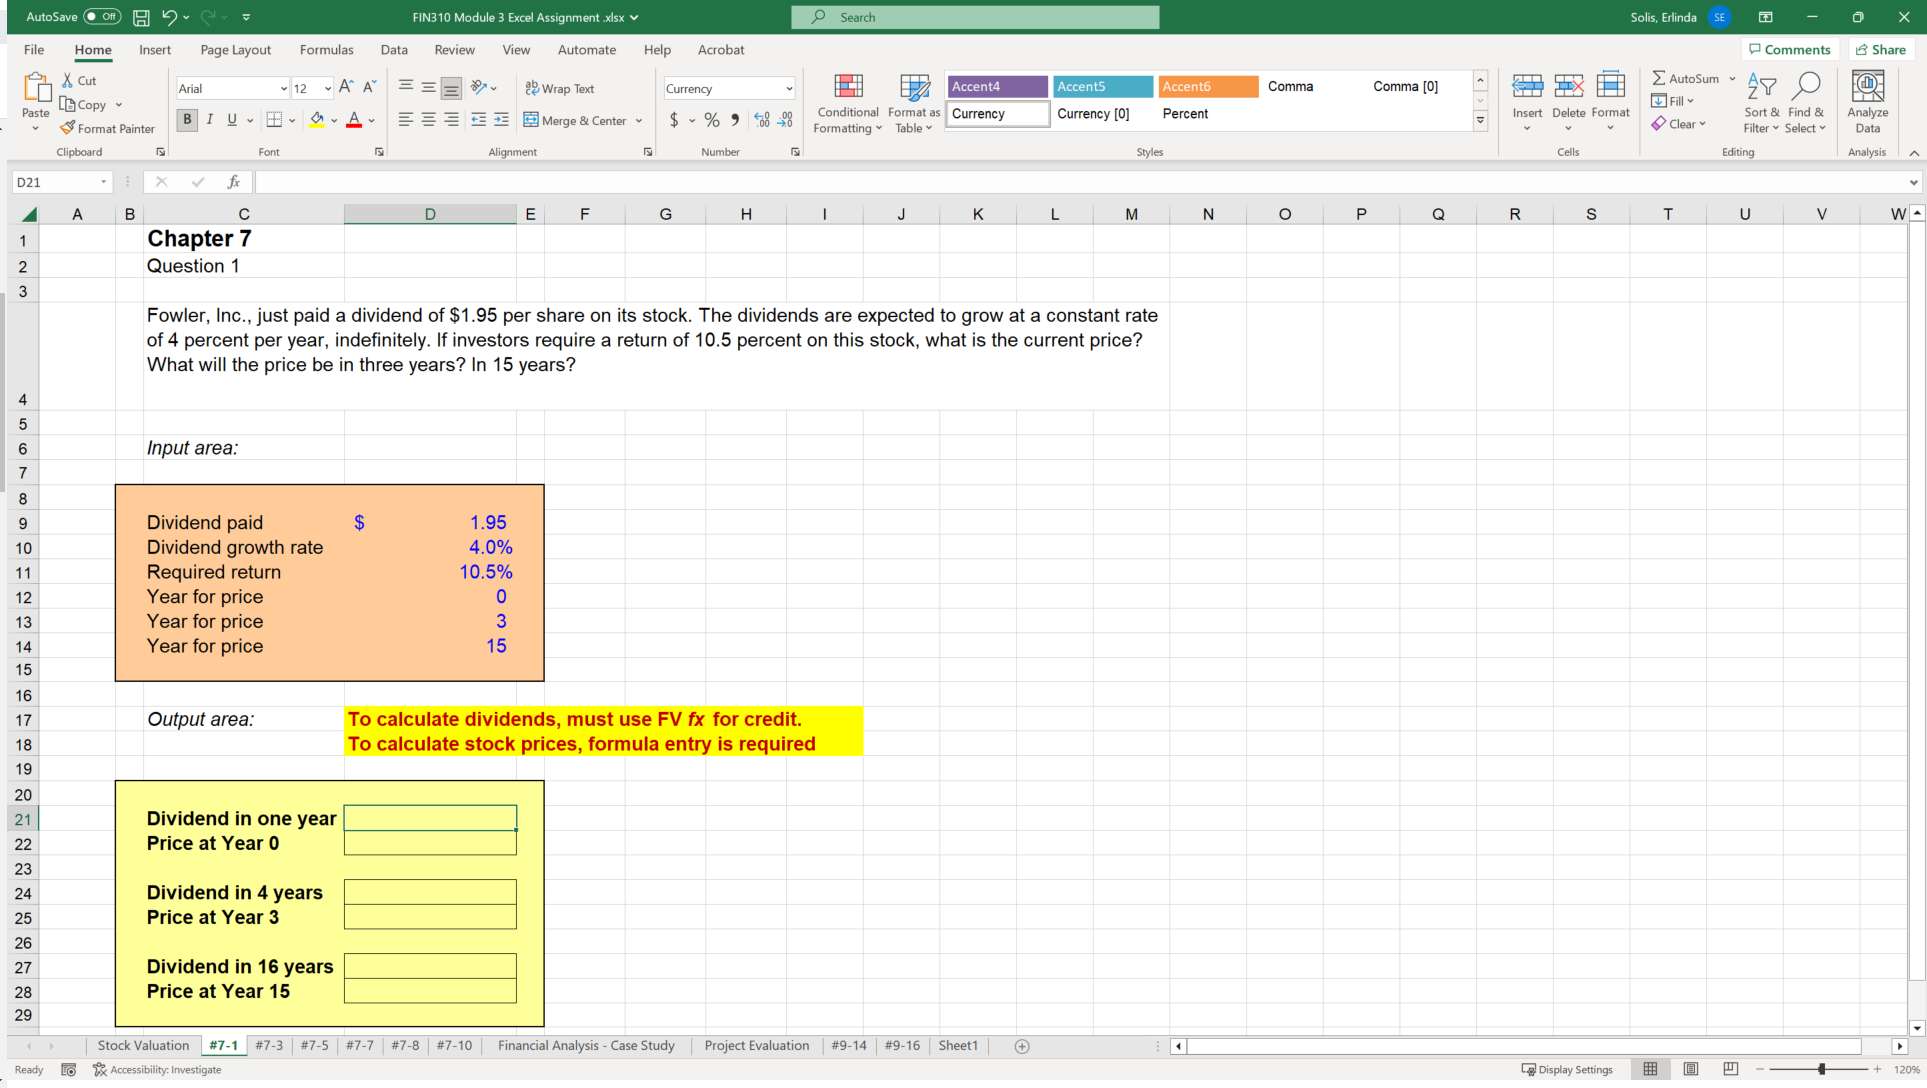Switch to Page Break Preview in status bar

coord(1731,1069)
